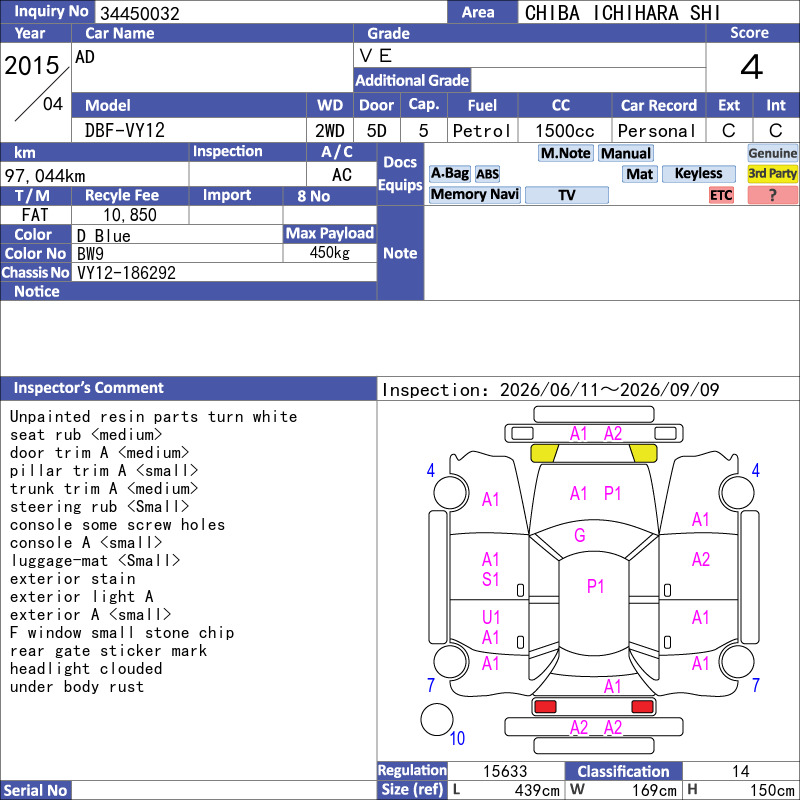Select comment 'console some screw holes'

(117, 525)
